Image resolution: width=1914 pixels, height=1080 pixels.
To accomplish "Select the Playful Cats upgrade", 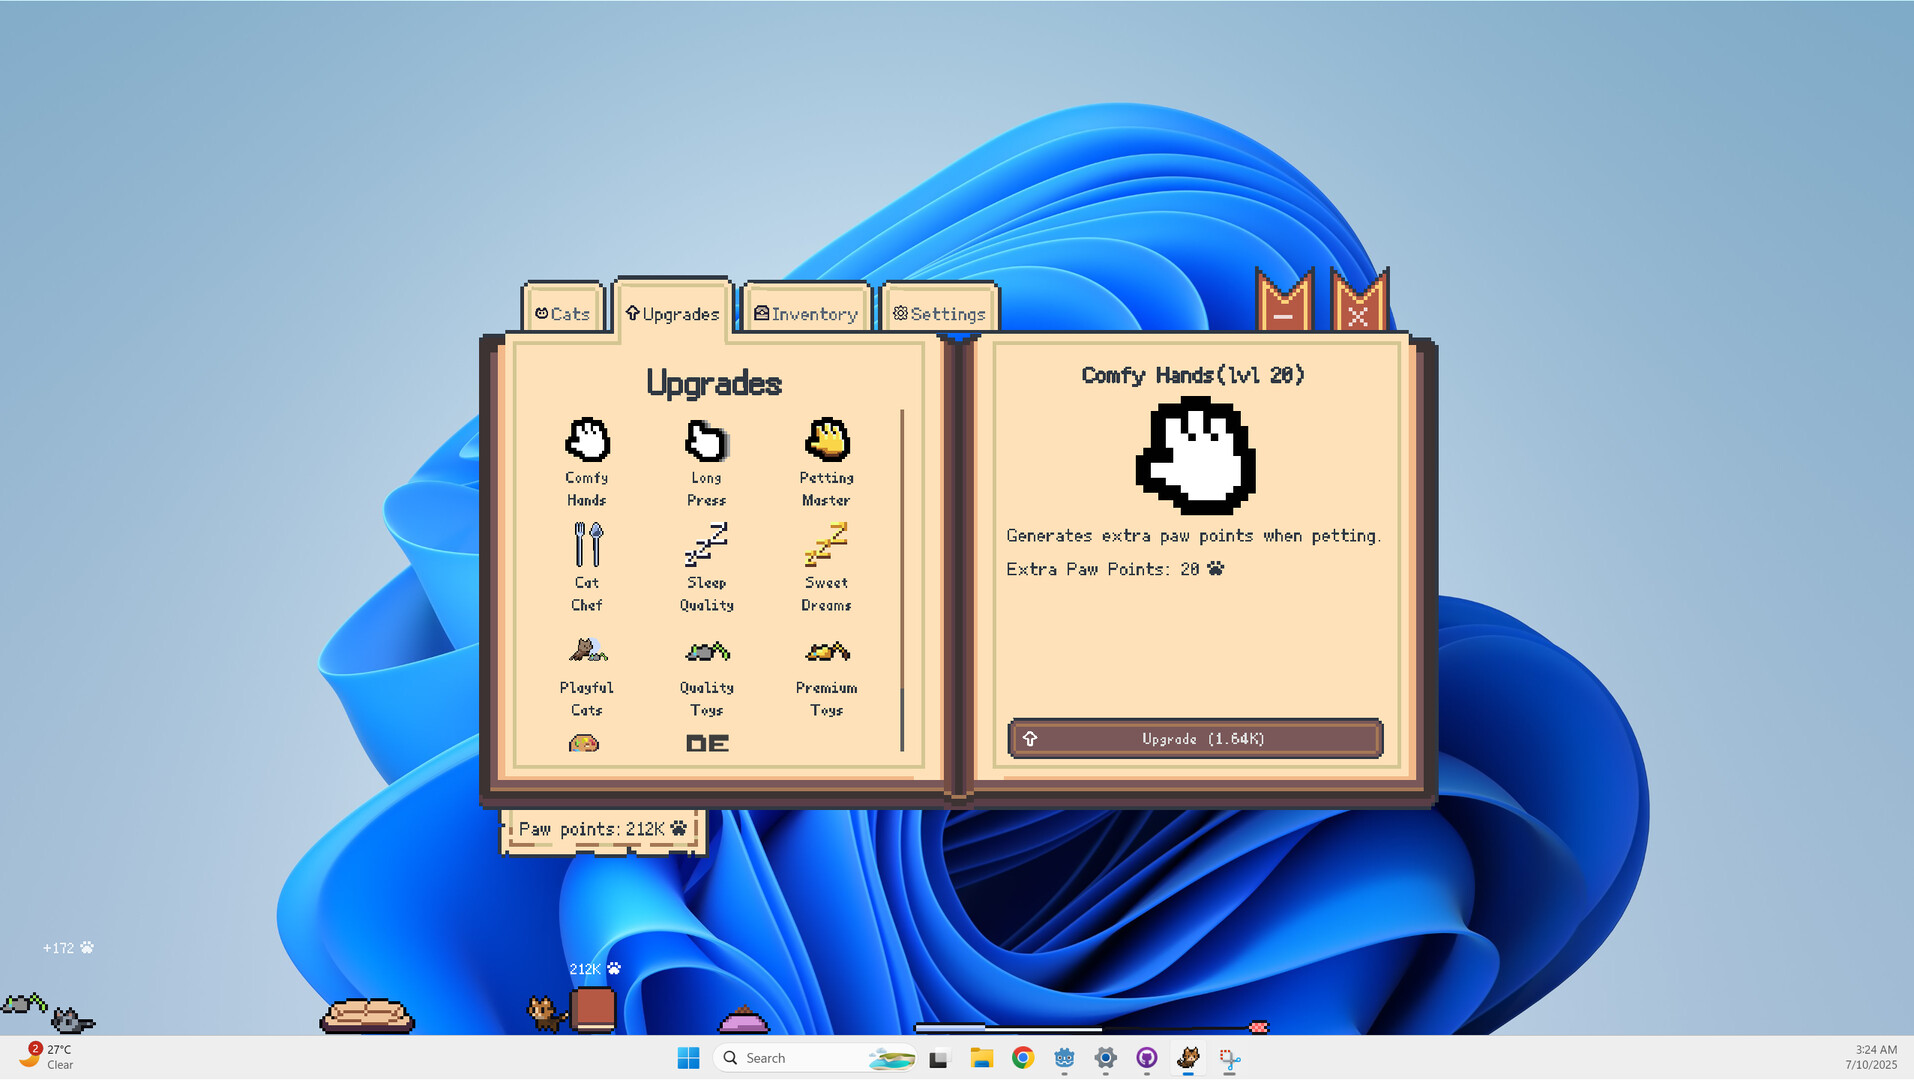I will point(586,672).
